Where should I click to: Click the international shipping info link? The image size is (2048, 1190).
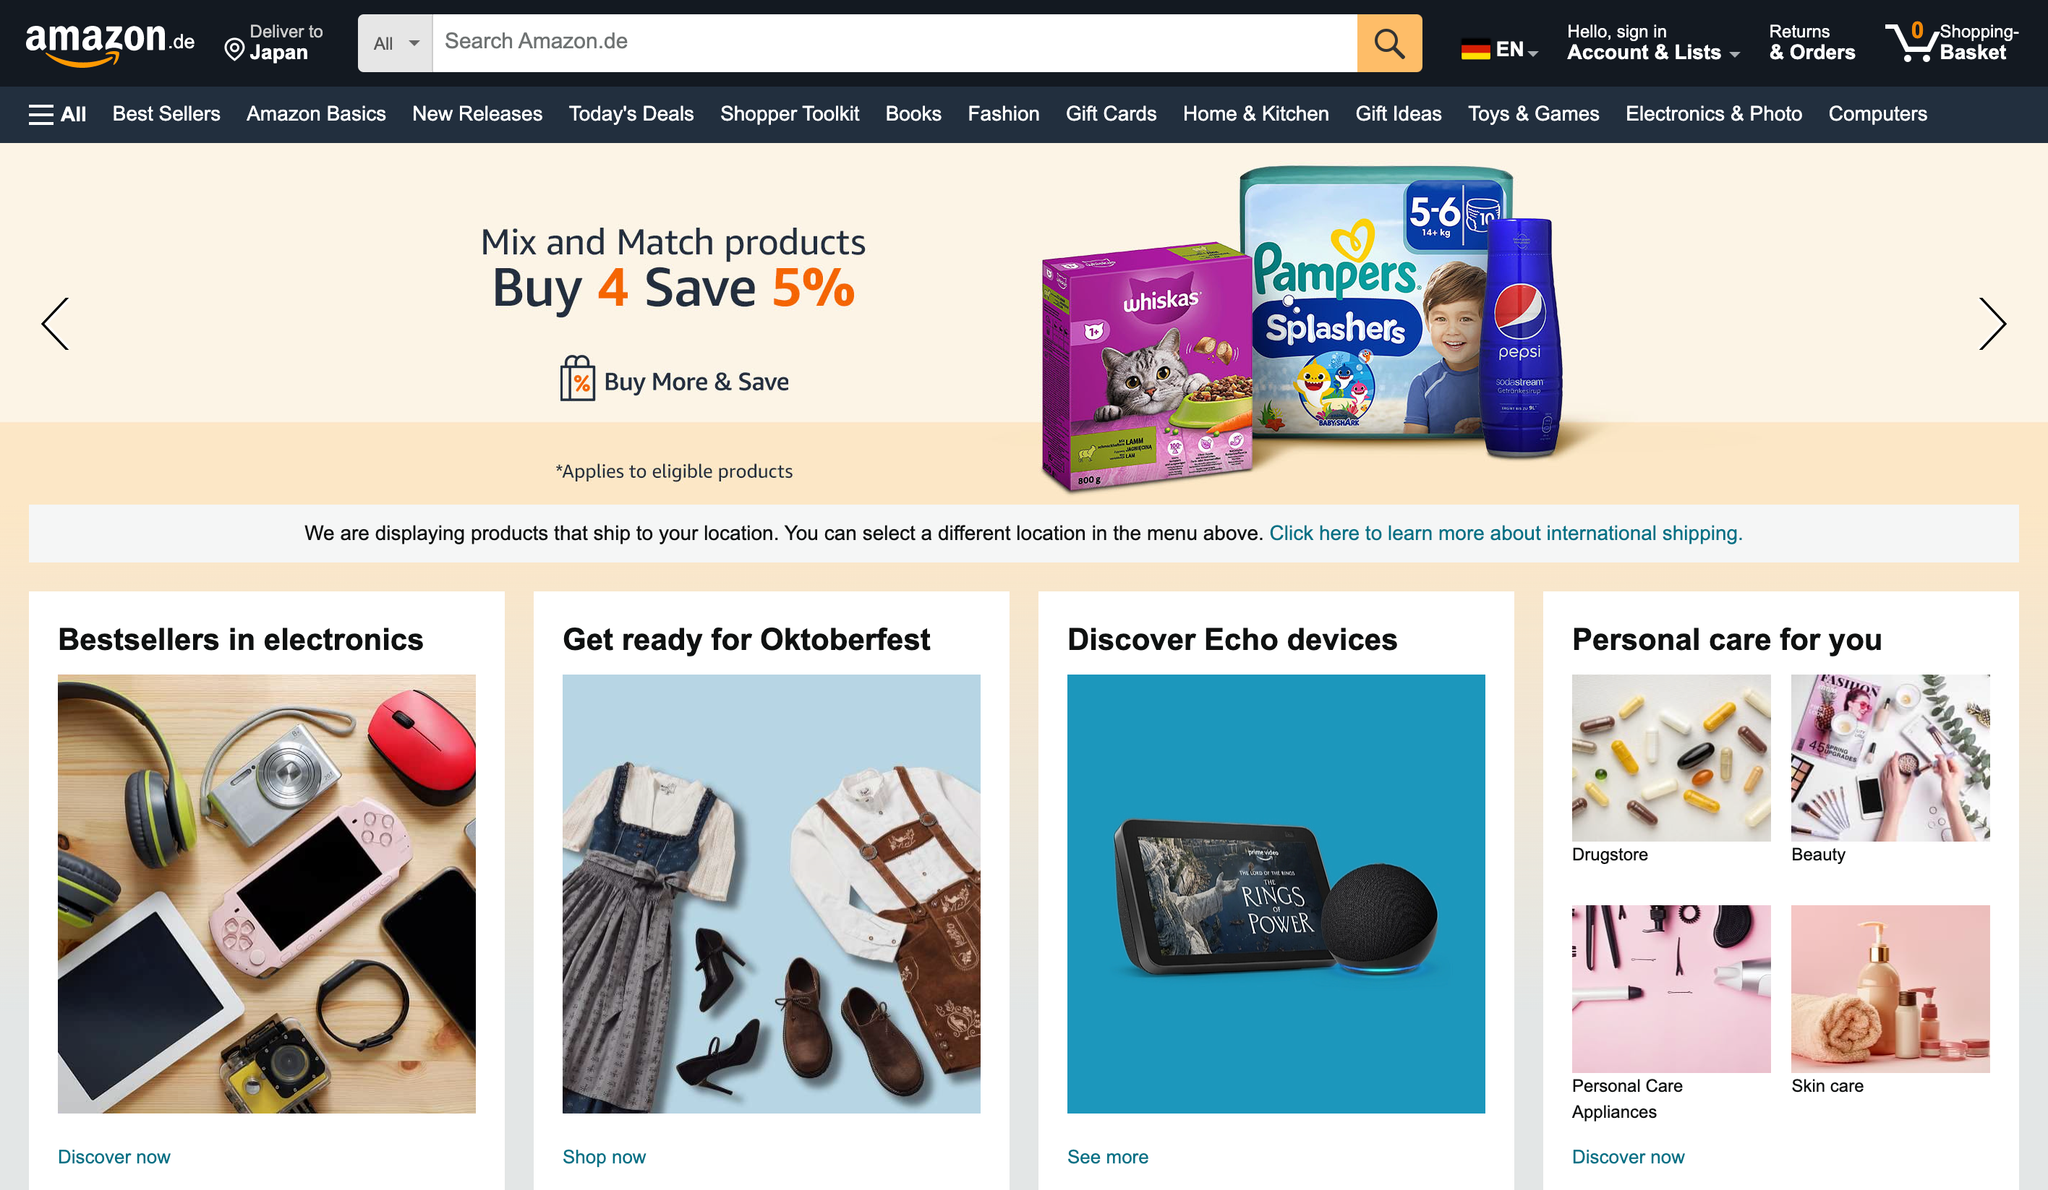(1505, 533)
